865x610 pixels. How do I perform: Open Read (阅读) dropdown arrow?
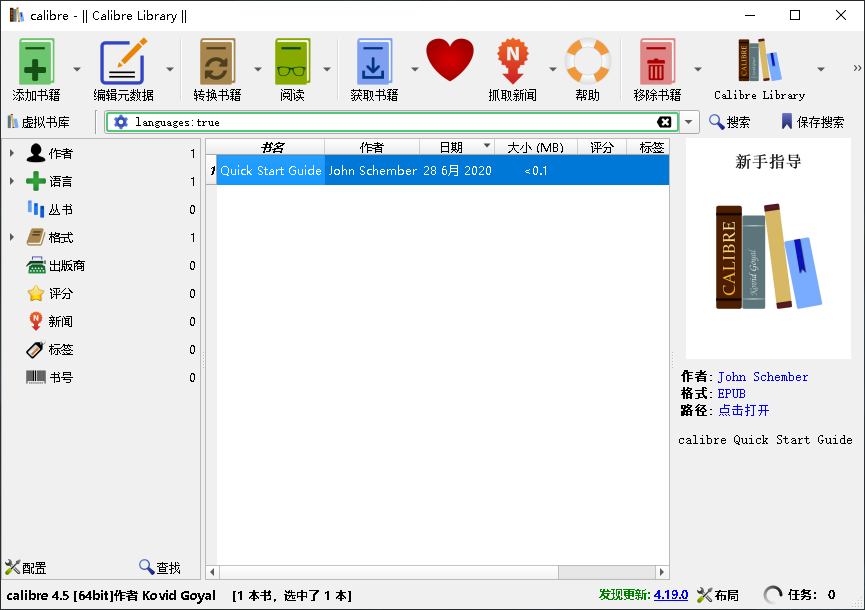coord(327,69)
